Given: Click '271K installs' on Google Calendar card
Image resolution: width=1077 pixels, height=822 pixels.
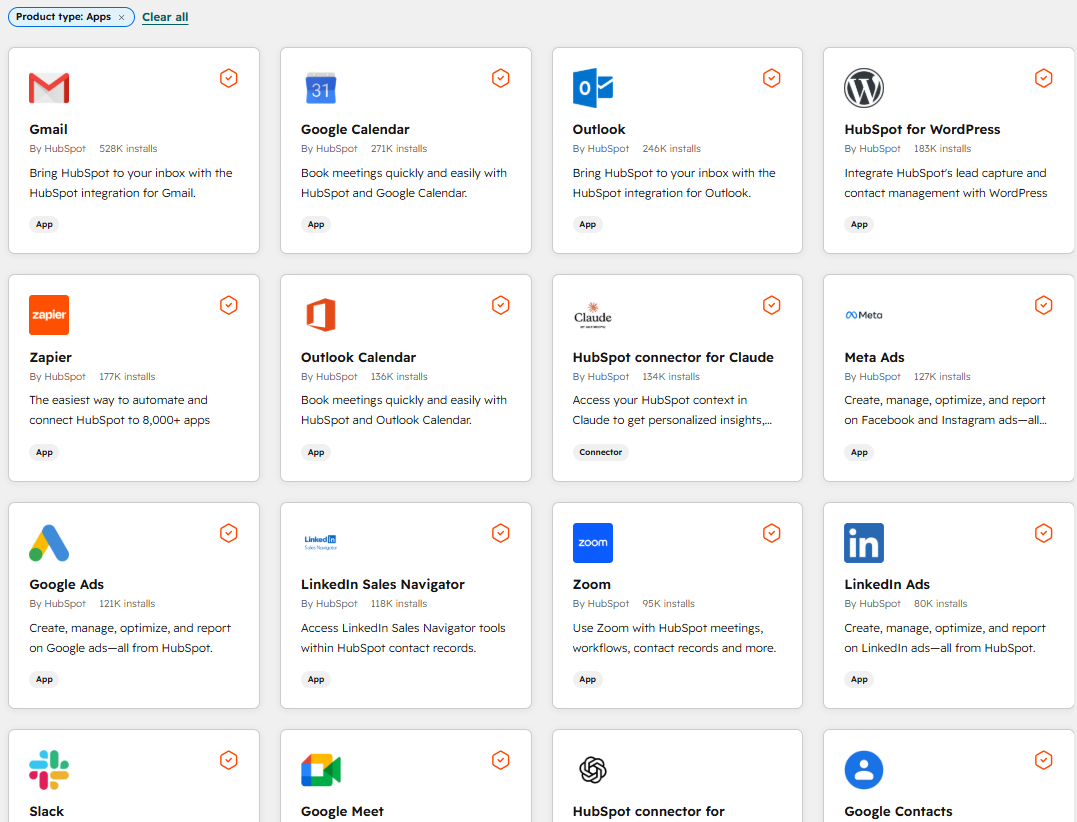Looking at the screenshot, I should click(399, 148).
